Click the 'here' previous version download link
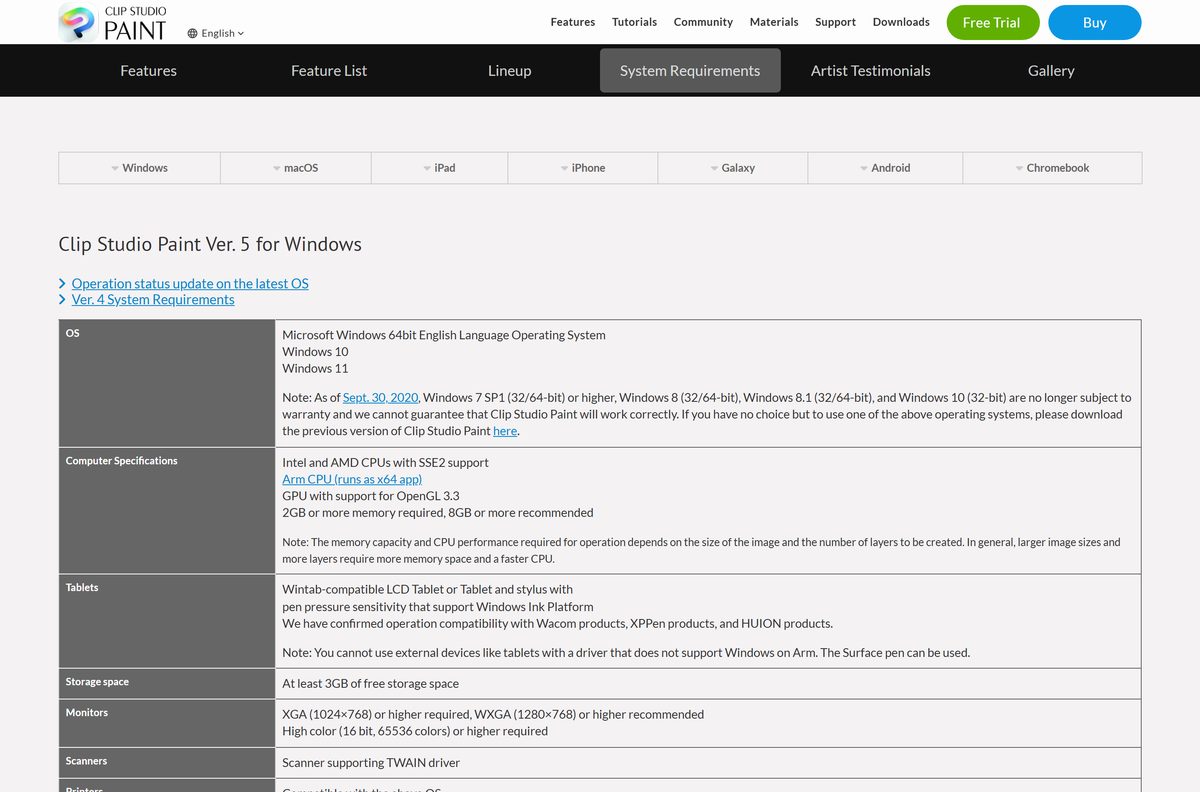Viewport: 1200px width, 792px height. (505, 431)
